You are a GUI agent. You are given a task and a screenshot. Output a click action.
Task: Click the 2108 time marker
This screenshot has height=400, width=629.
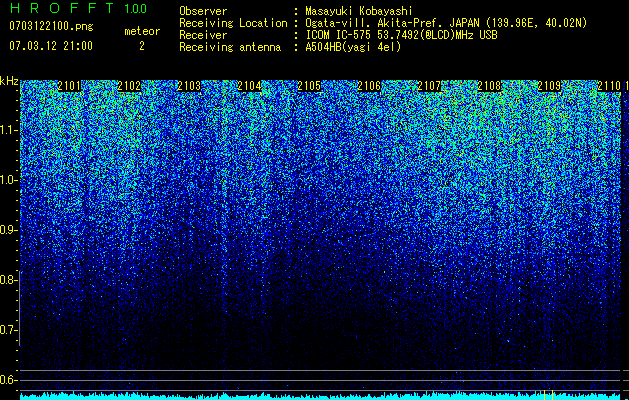[x=489, y=86]
